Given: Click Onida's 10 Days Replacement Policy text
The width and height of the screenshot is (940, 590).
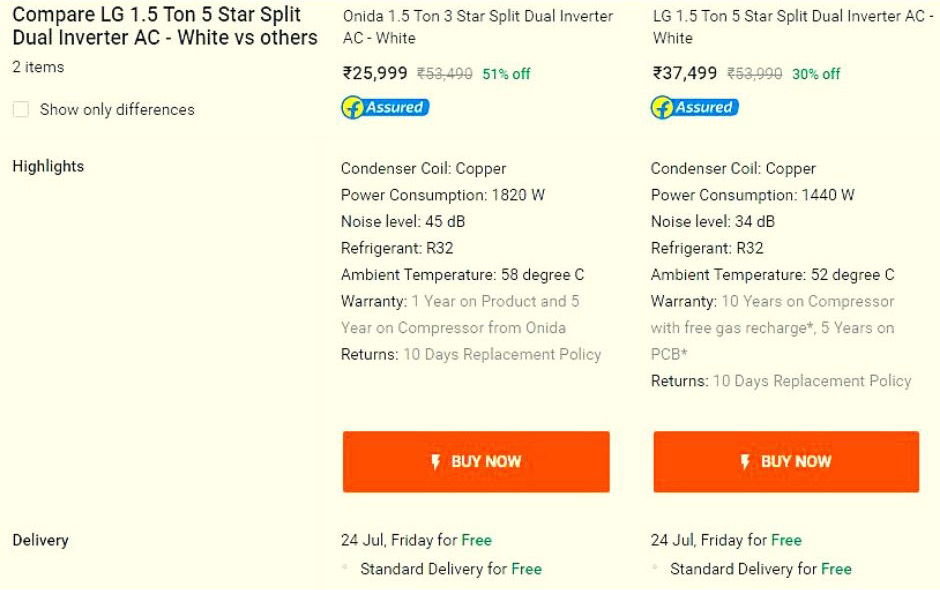Looking at the screenshot, I should pos(502,354).
